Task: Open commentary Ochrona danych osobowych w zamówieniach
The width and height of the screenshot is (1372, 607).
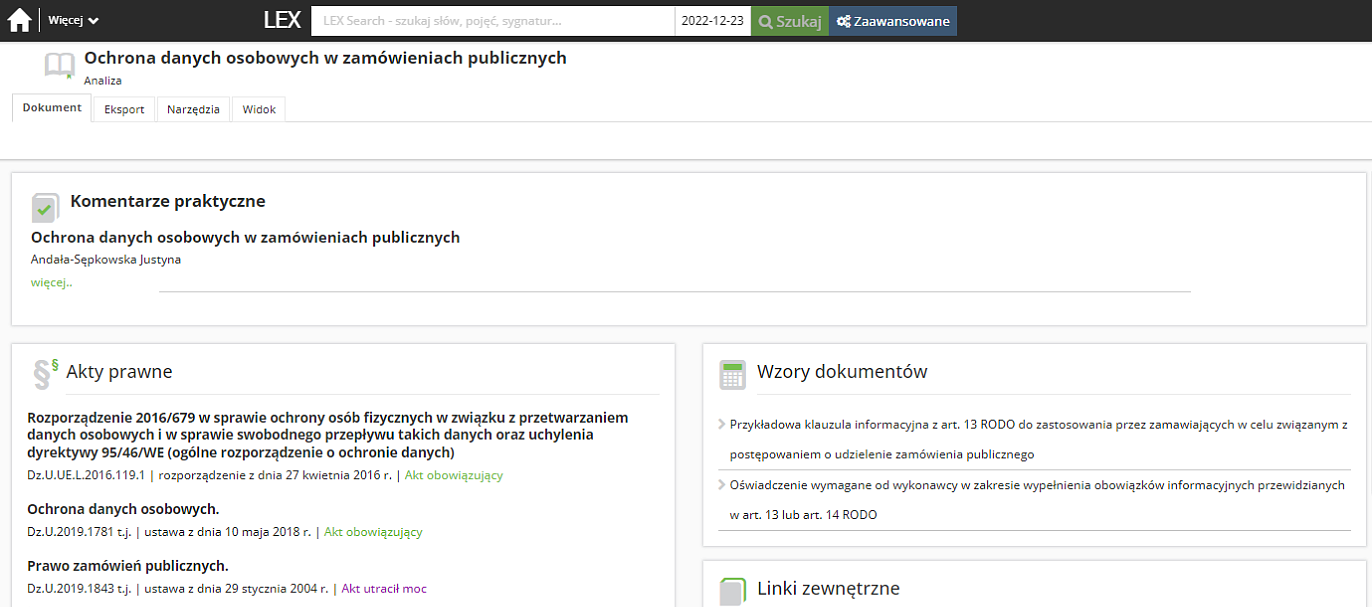Action: [x=245, y=238]
